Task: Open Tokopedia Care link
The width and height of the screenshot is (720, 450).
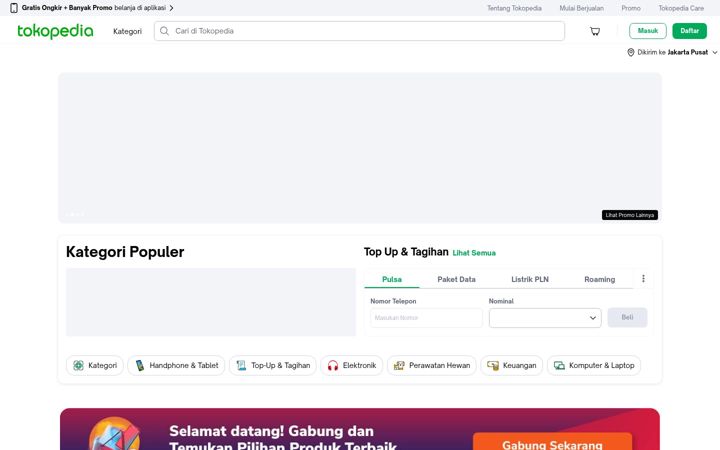Action: click(681, 8)
